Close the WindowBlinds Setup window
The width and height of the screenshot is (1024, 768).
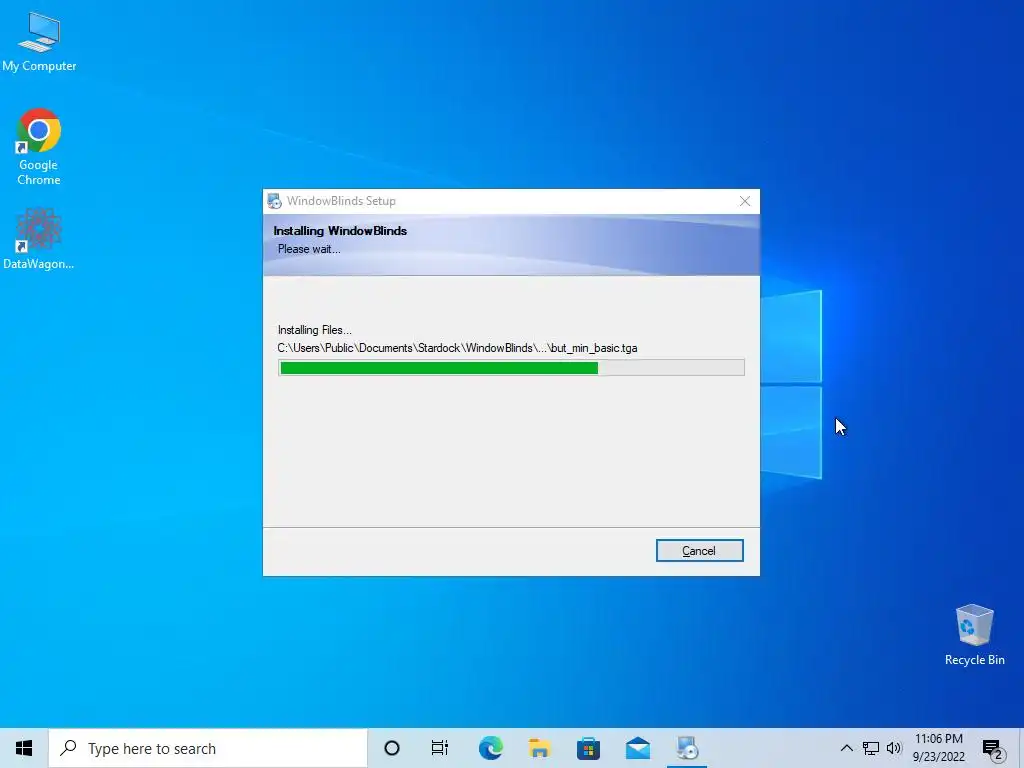point(744,201)
